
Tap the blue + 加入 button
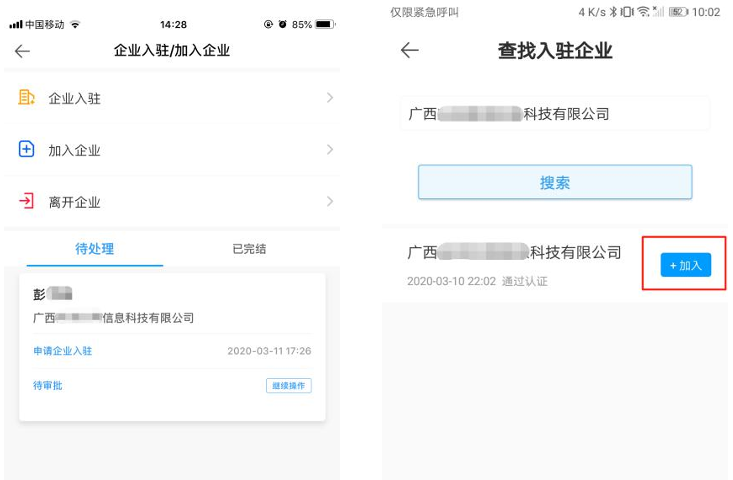tap(685, 265)
